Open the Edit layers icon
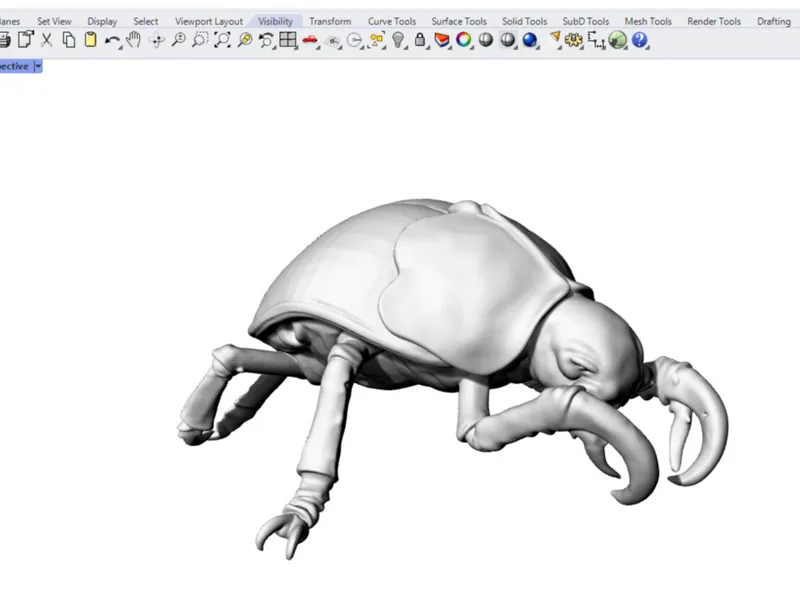Viewport: 800px width, 600px height. click(442, 40)
